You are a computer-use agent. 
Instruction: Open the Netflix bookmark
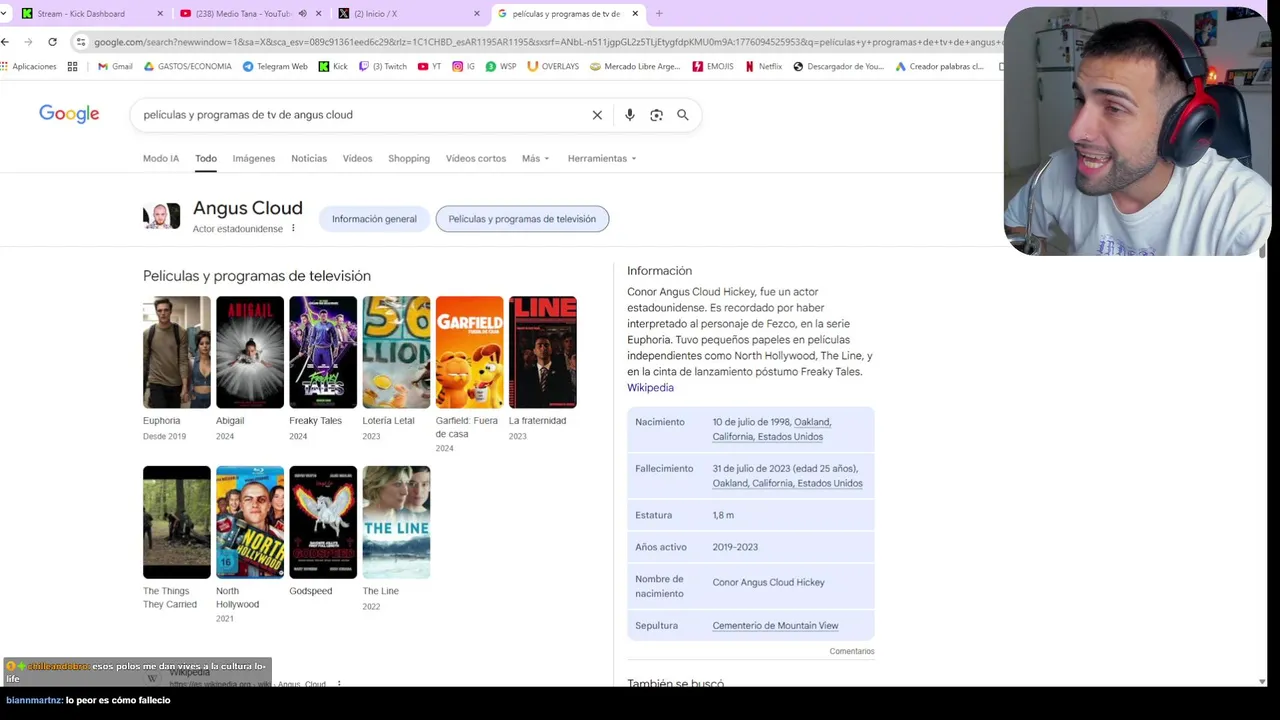tap(764, 67)
